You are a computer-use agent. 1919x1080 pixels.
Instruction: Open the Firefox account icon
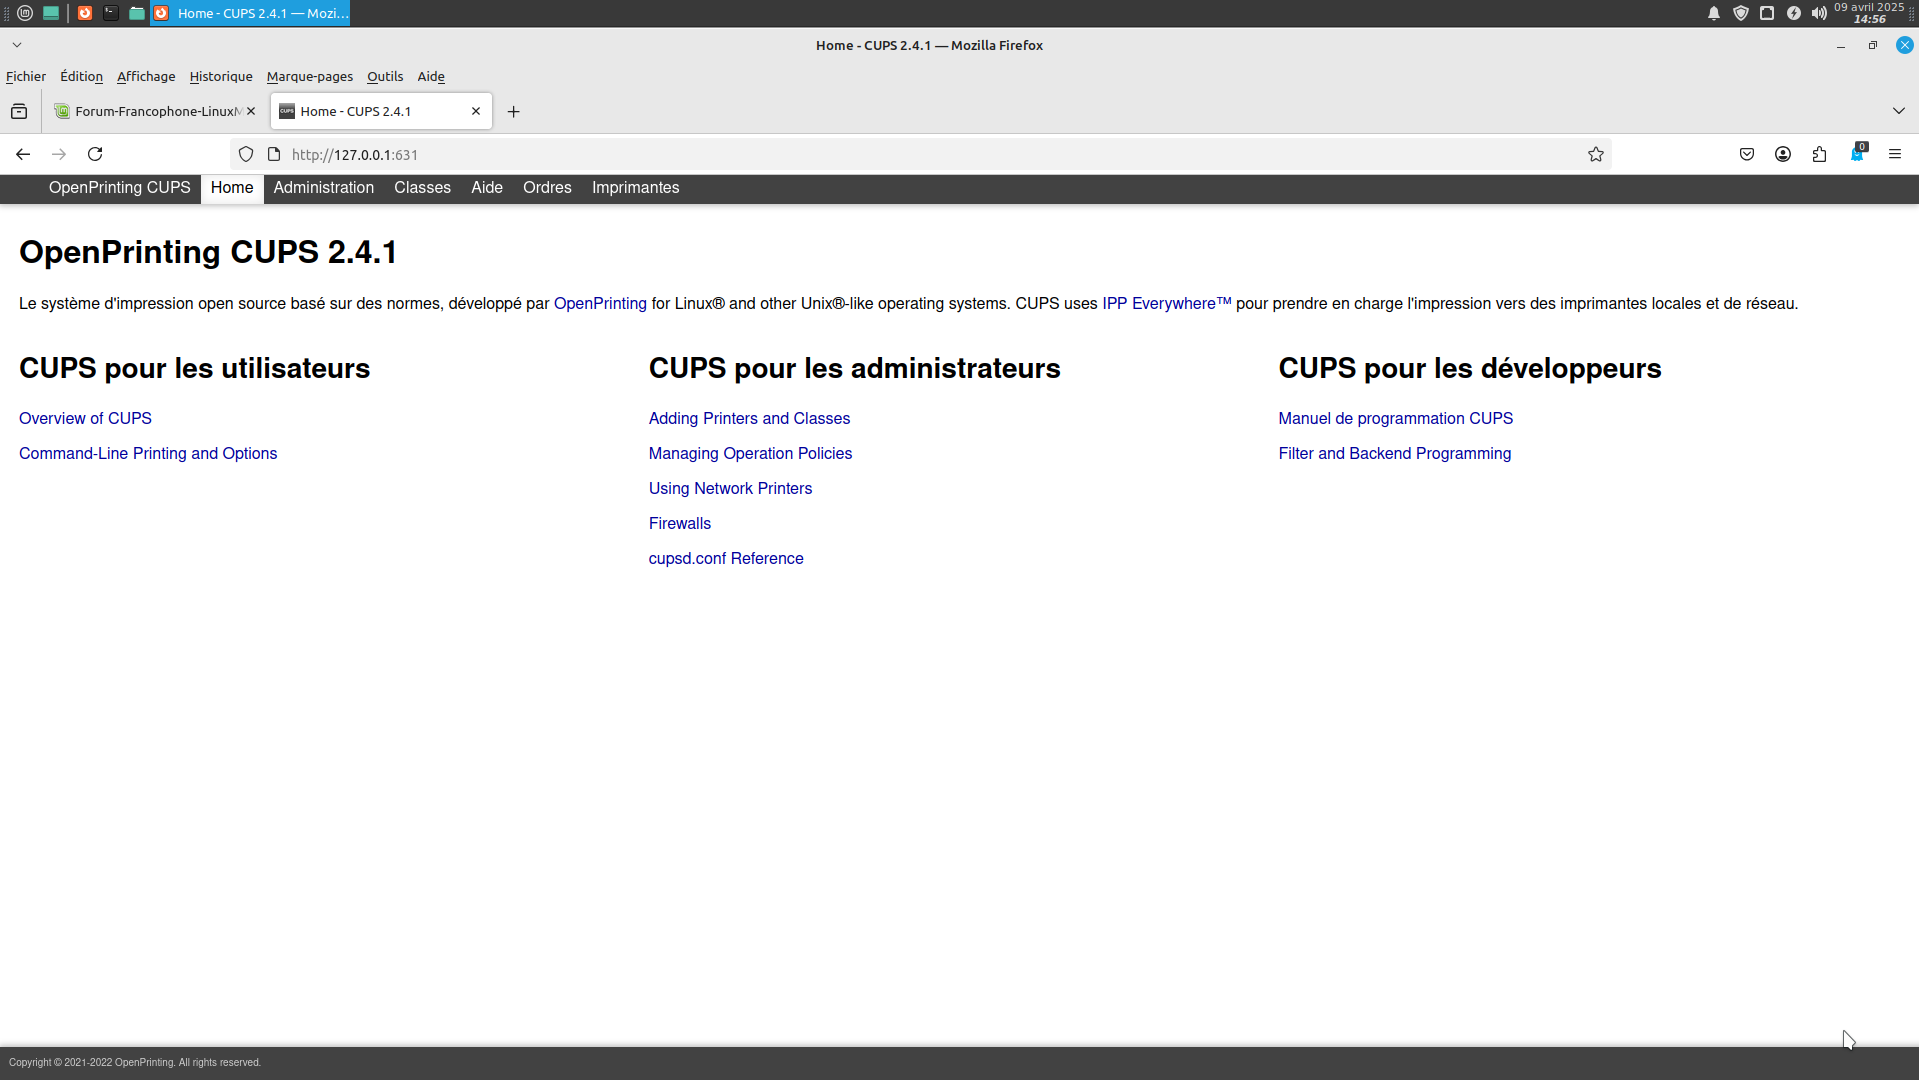pos(1783,154)
